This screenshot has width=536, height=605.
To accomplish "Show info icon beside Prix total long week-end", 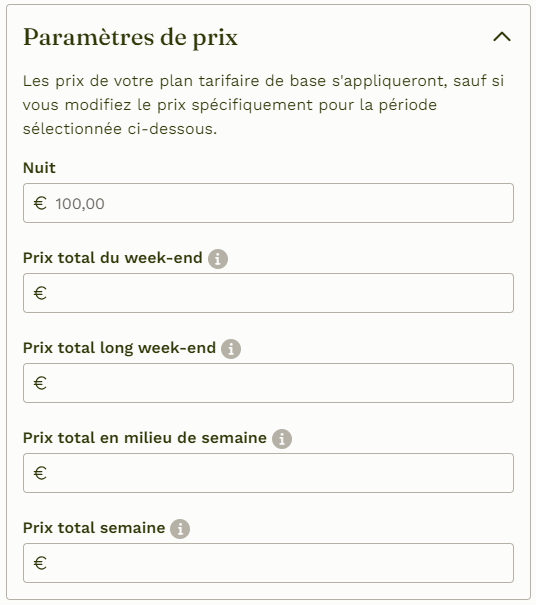I will coord(231,349).
